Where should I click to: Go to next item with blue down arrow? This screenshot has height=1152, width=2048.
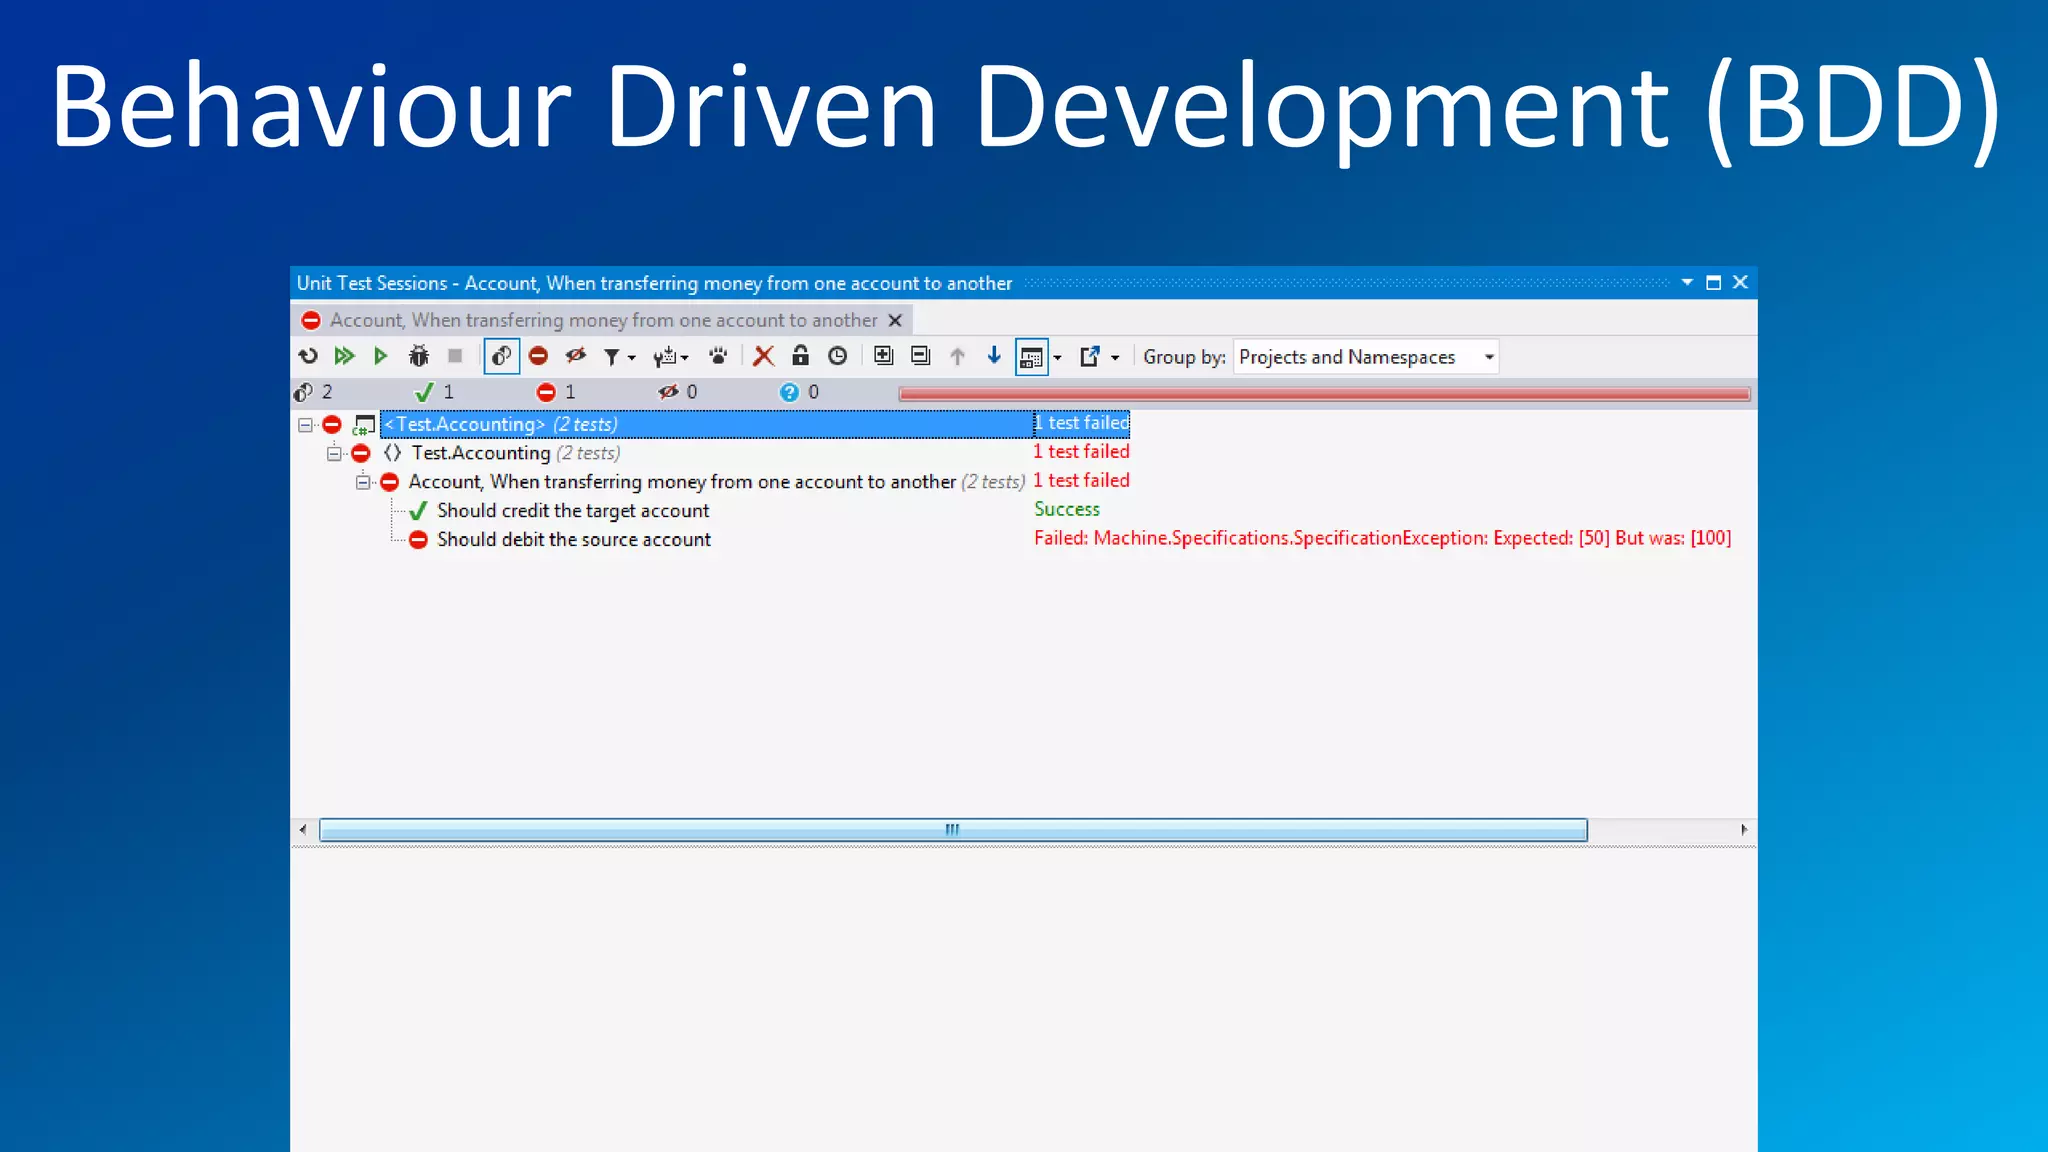tap(994, 356)
